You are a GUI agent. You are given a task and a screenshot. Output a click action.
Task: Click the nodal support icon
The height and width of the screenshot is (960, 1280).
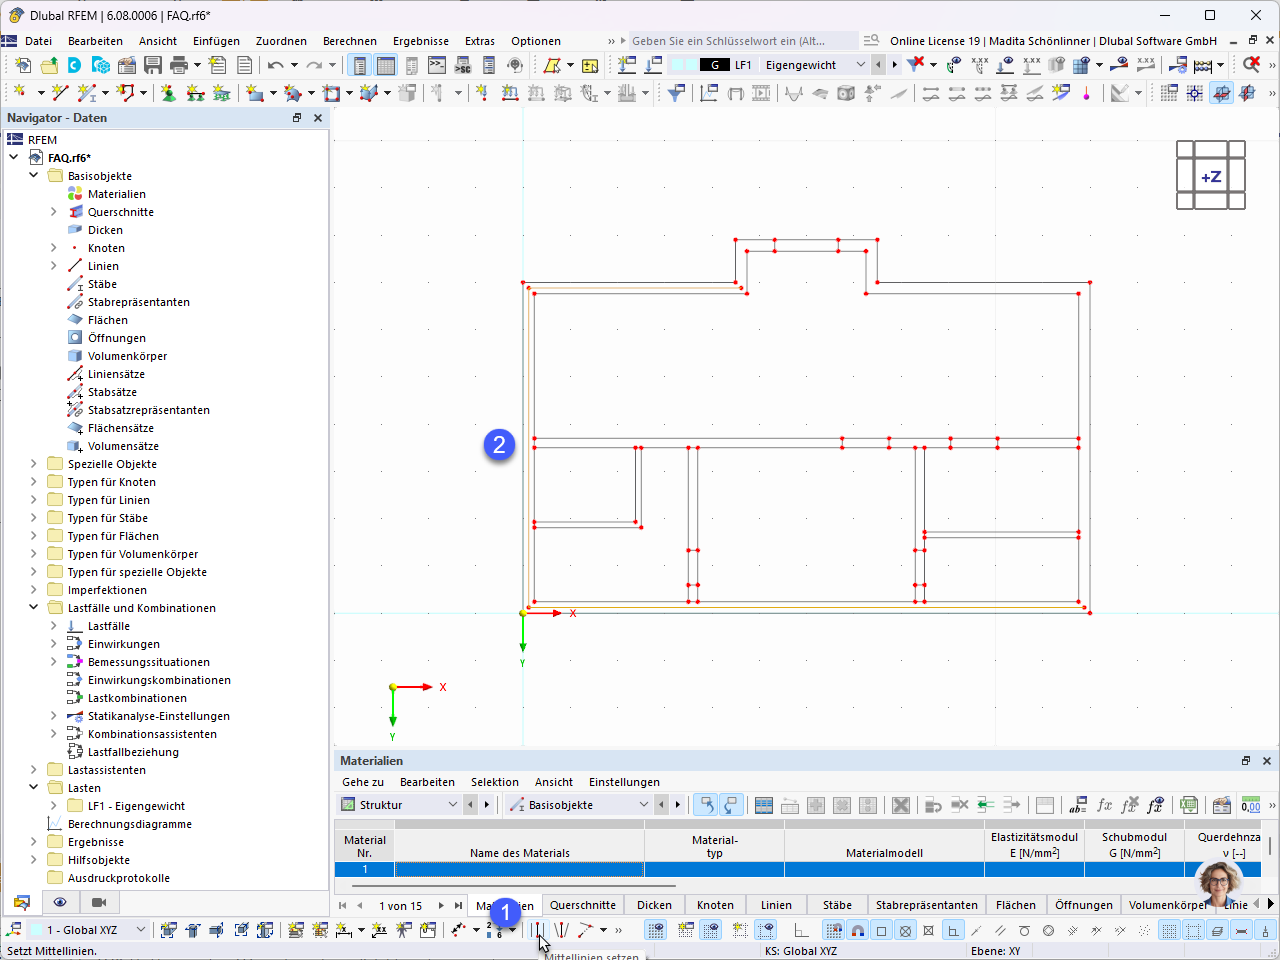[x=168, y=93]
